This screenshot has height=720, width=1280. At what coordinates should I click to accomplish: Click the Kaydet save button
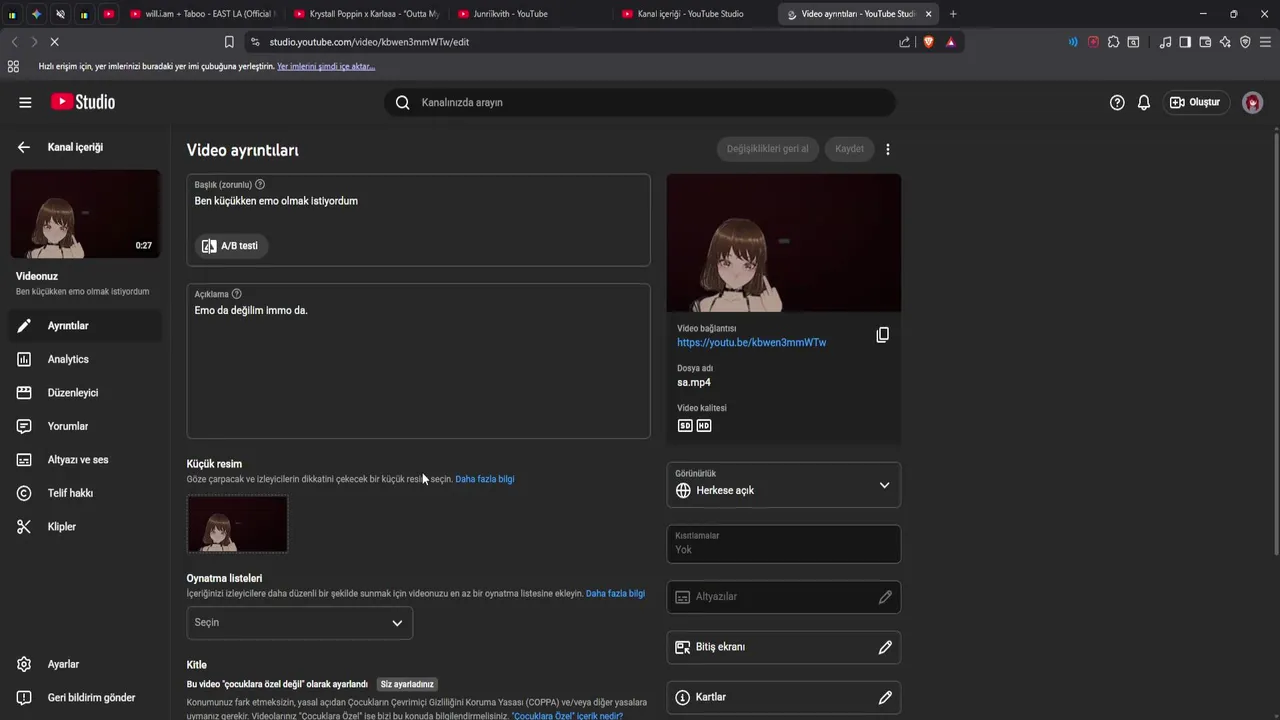tap(849, 149)
